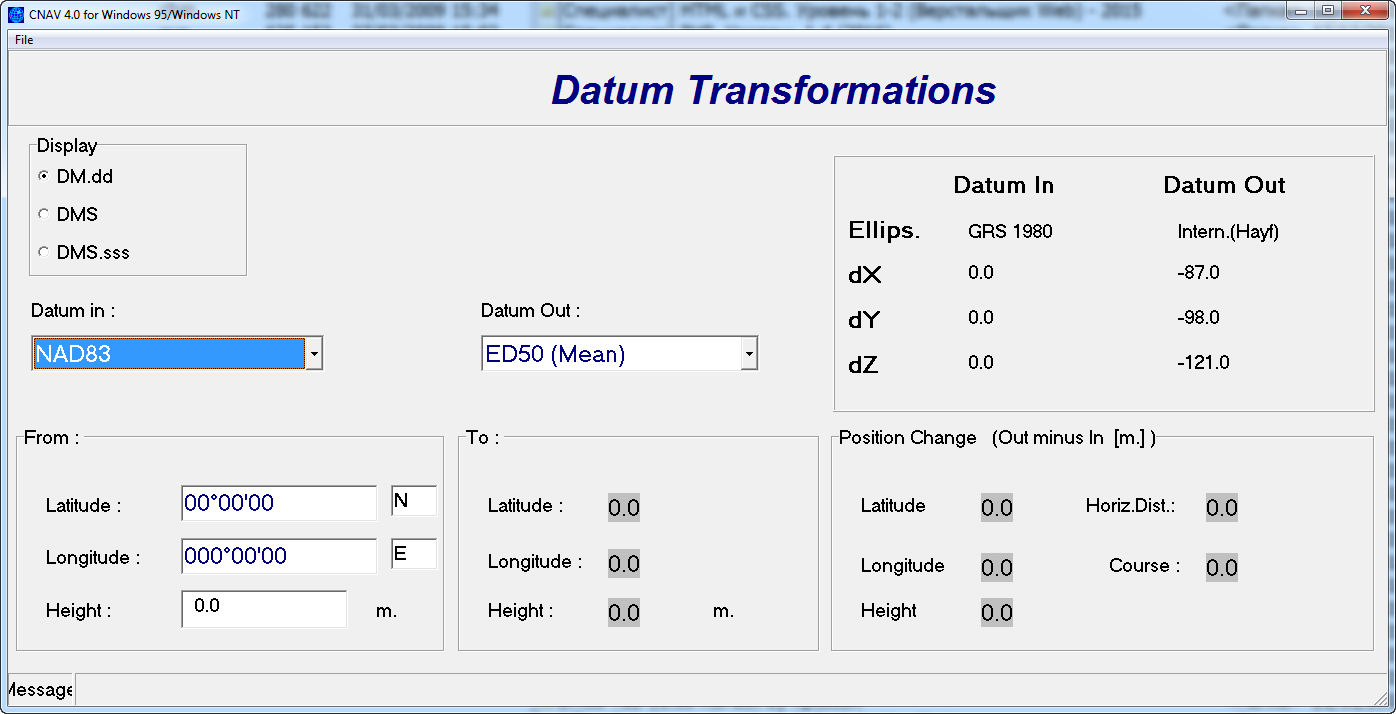Choose DMS.sss display format option
The height and width of the screenshot is (714, 1396).
coord(44,252)
